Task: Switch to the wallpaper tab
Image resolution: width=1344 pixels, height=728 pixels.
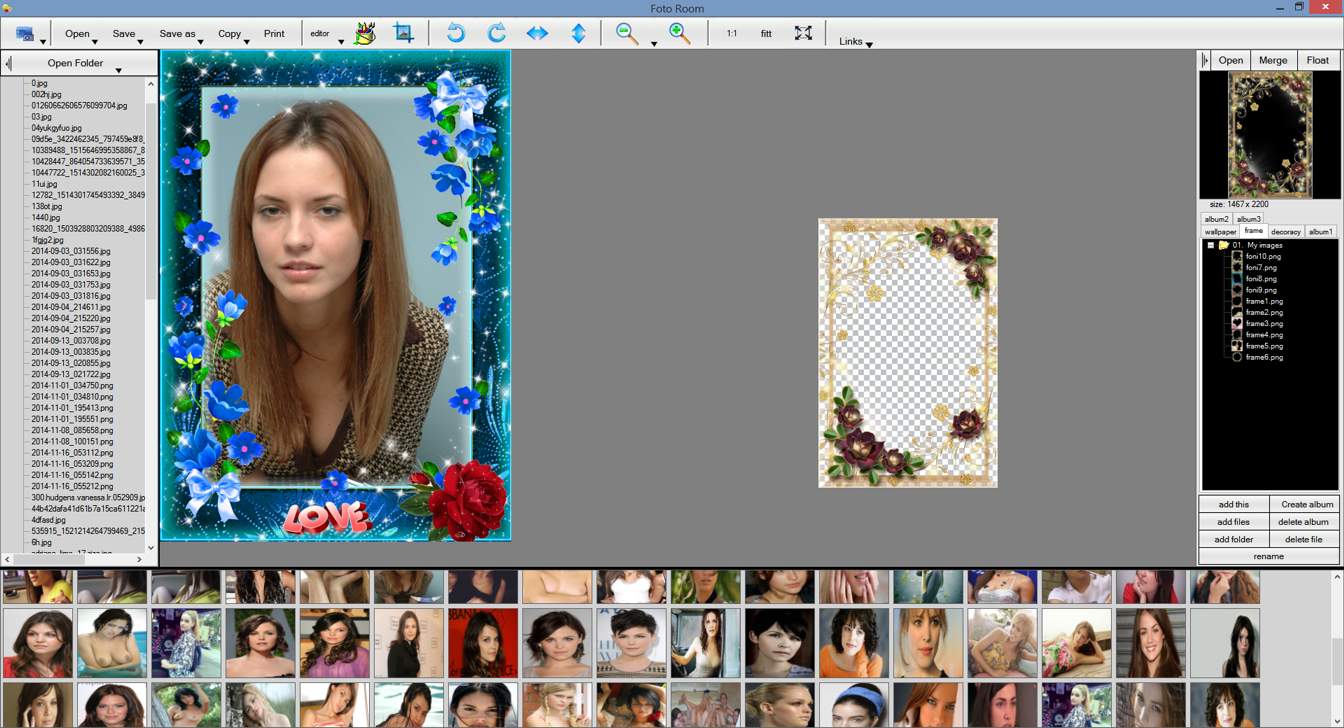Action: (1220, 232)
